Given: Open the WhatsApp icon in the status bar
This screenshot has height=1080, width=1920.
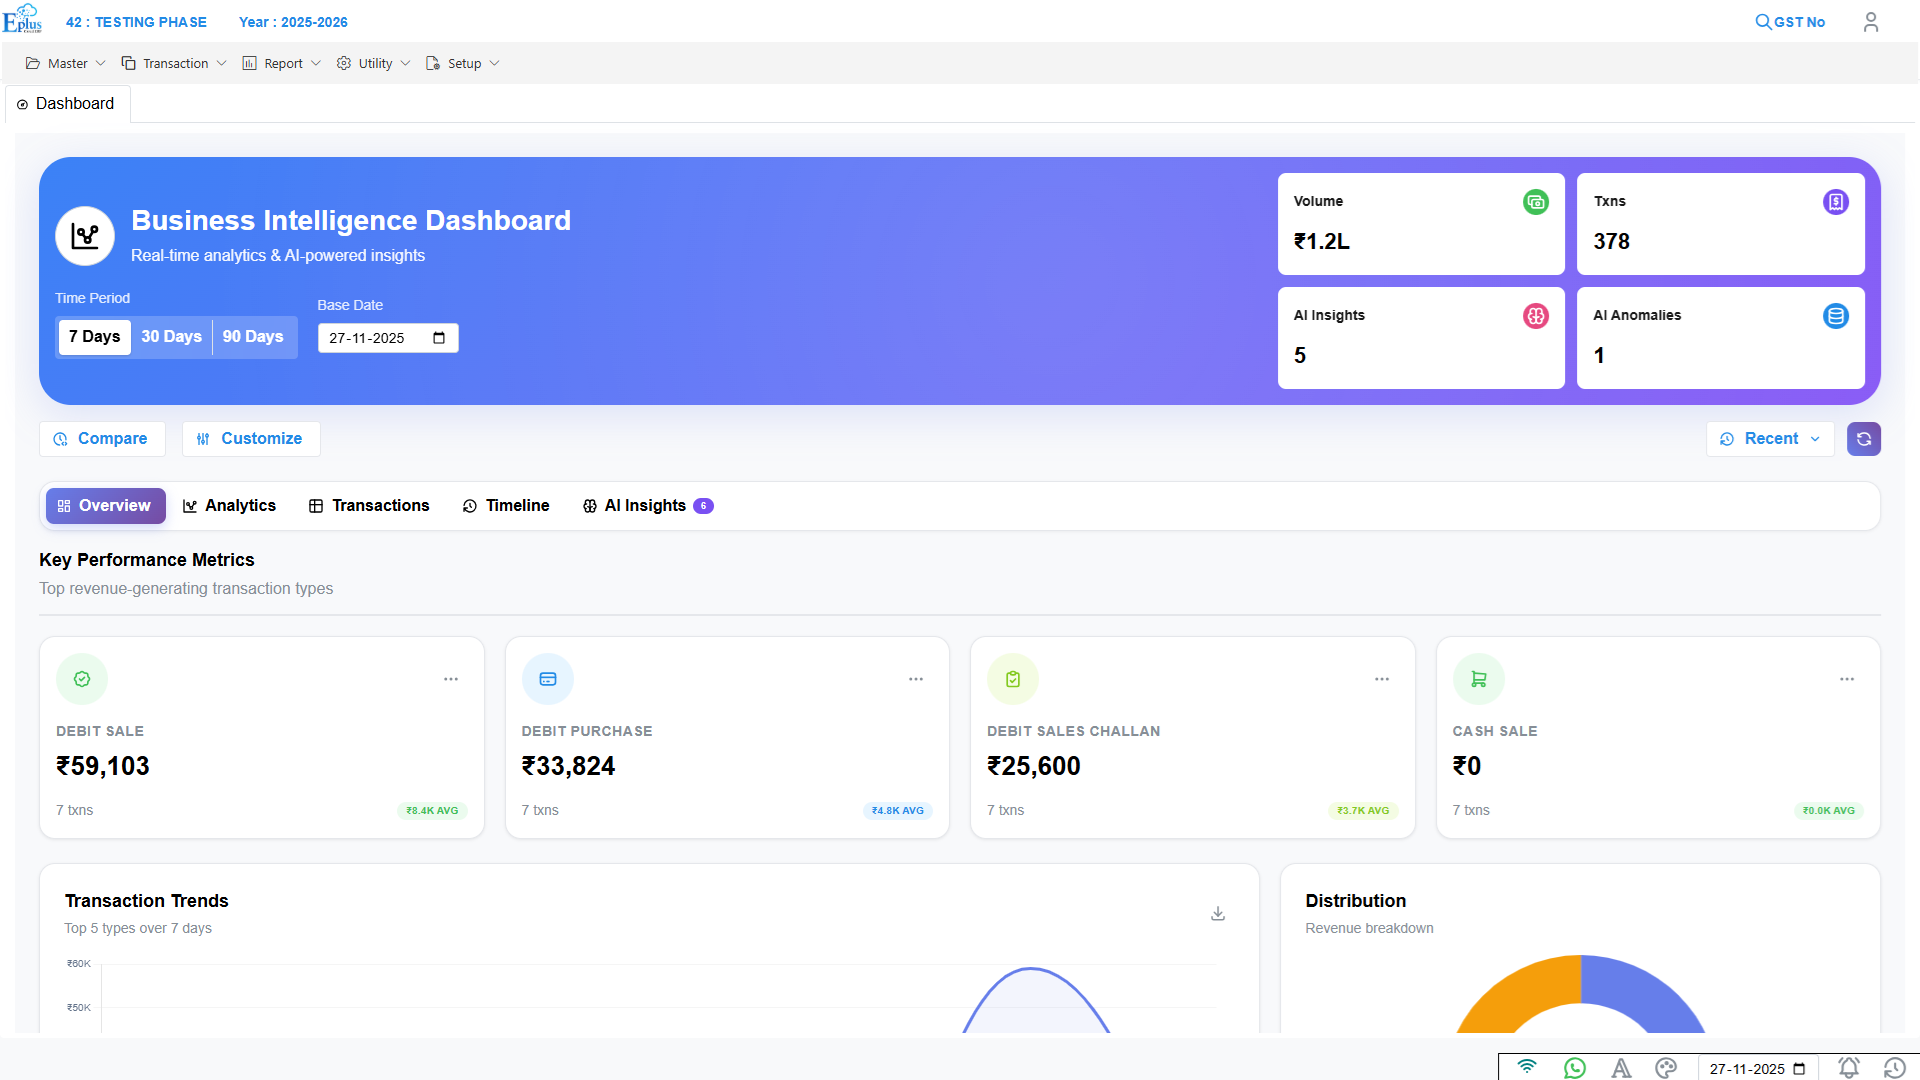Looking at the screenshot, I should point(1573,1068).
